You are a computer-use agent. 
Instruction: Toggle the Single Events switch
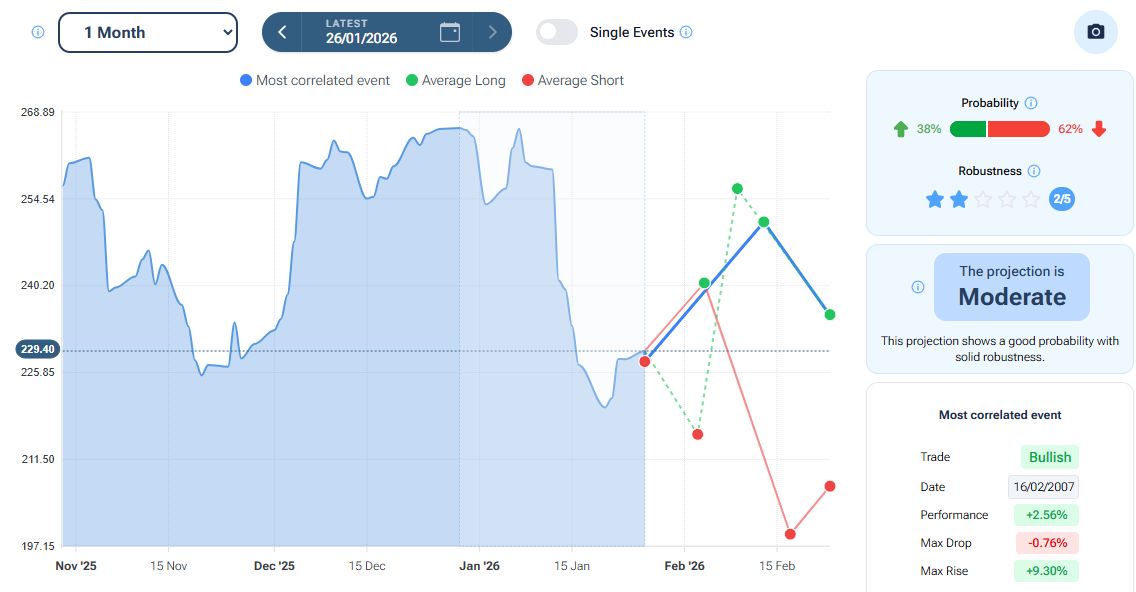pyautogui.click(x=557, y=32)
